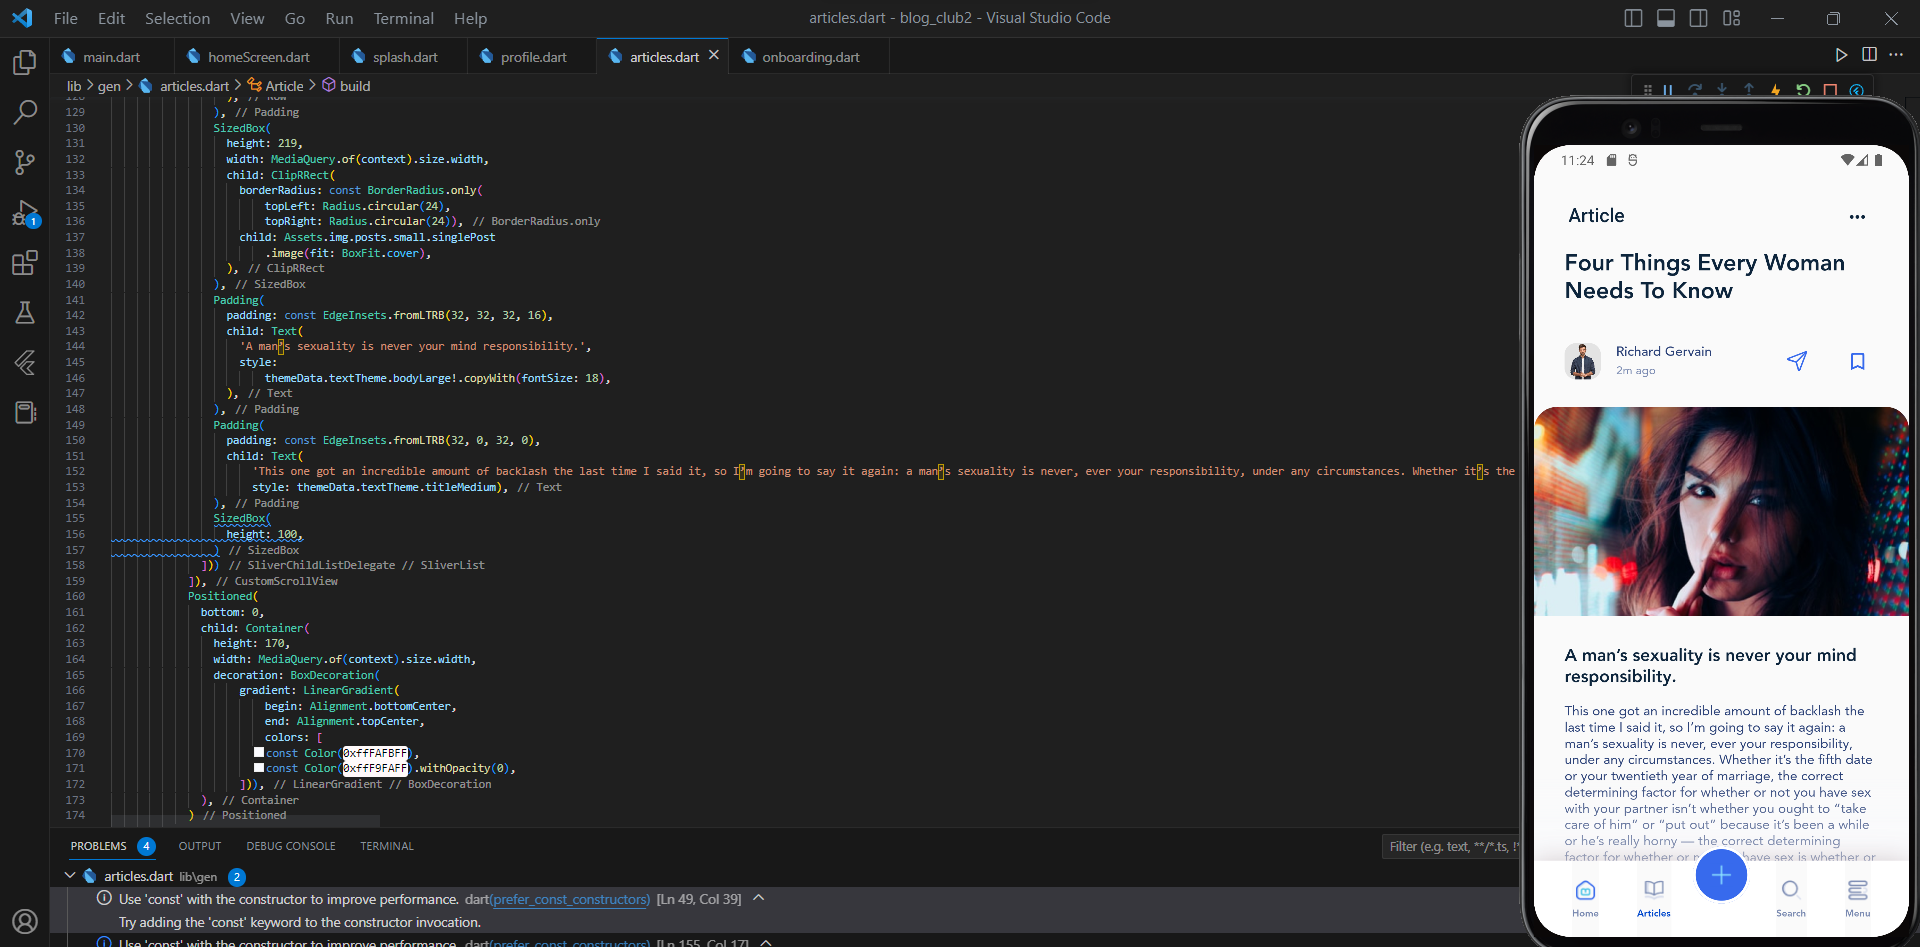Switch to the OUTPUT panel tab

(200, 846)
